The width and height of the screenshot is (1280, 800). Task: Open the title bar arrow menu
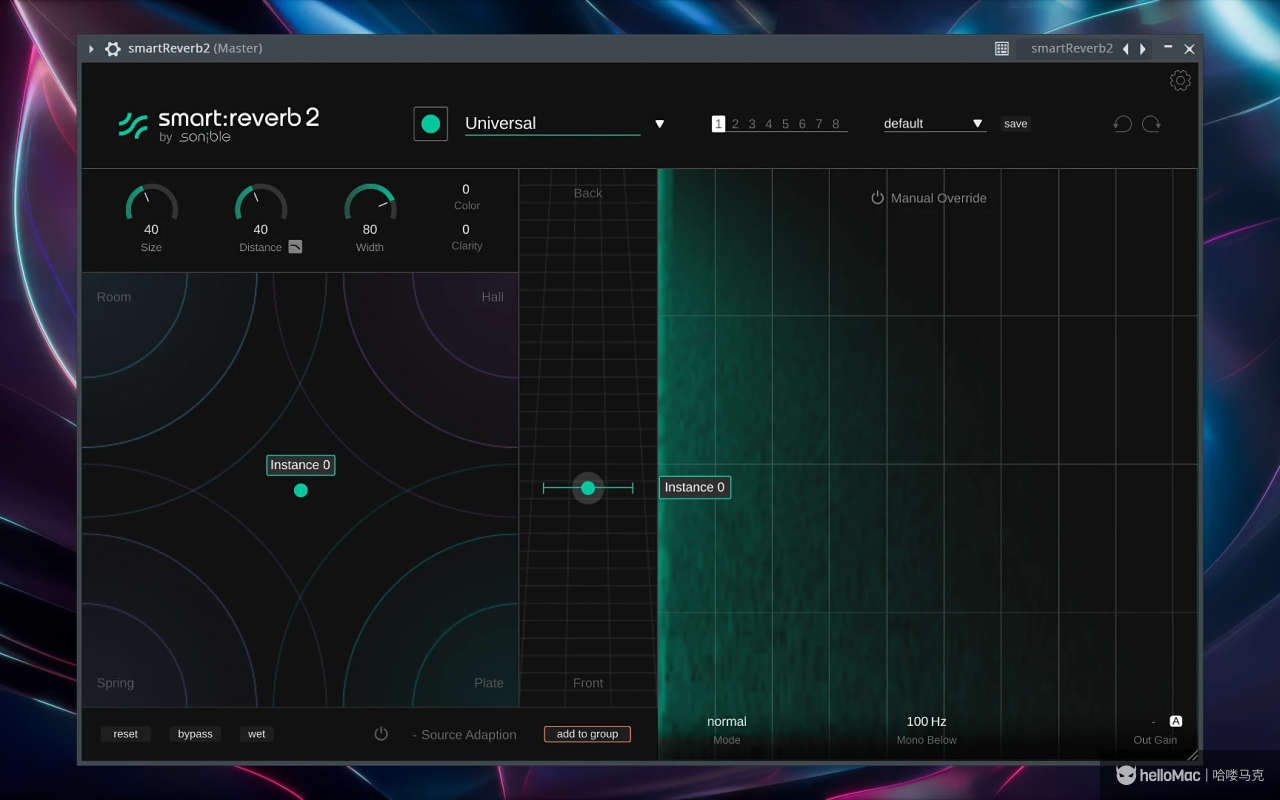[91, 48]
